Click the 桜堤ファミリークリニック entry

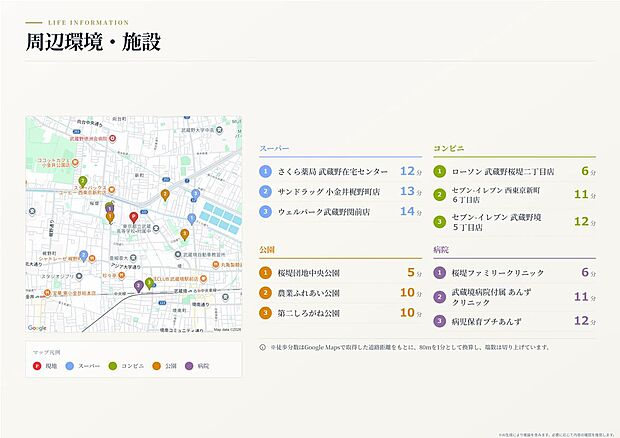point(498,273)
